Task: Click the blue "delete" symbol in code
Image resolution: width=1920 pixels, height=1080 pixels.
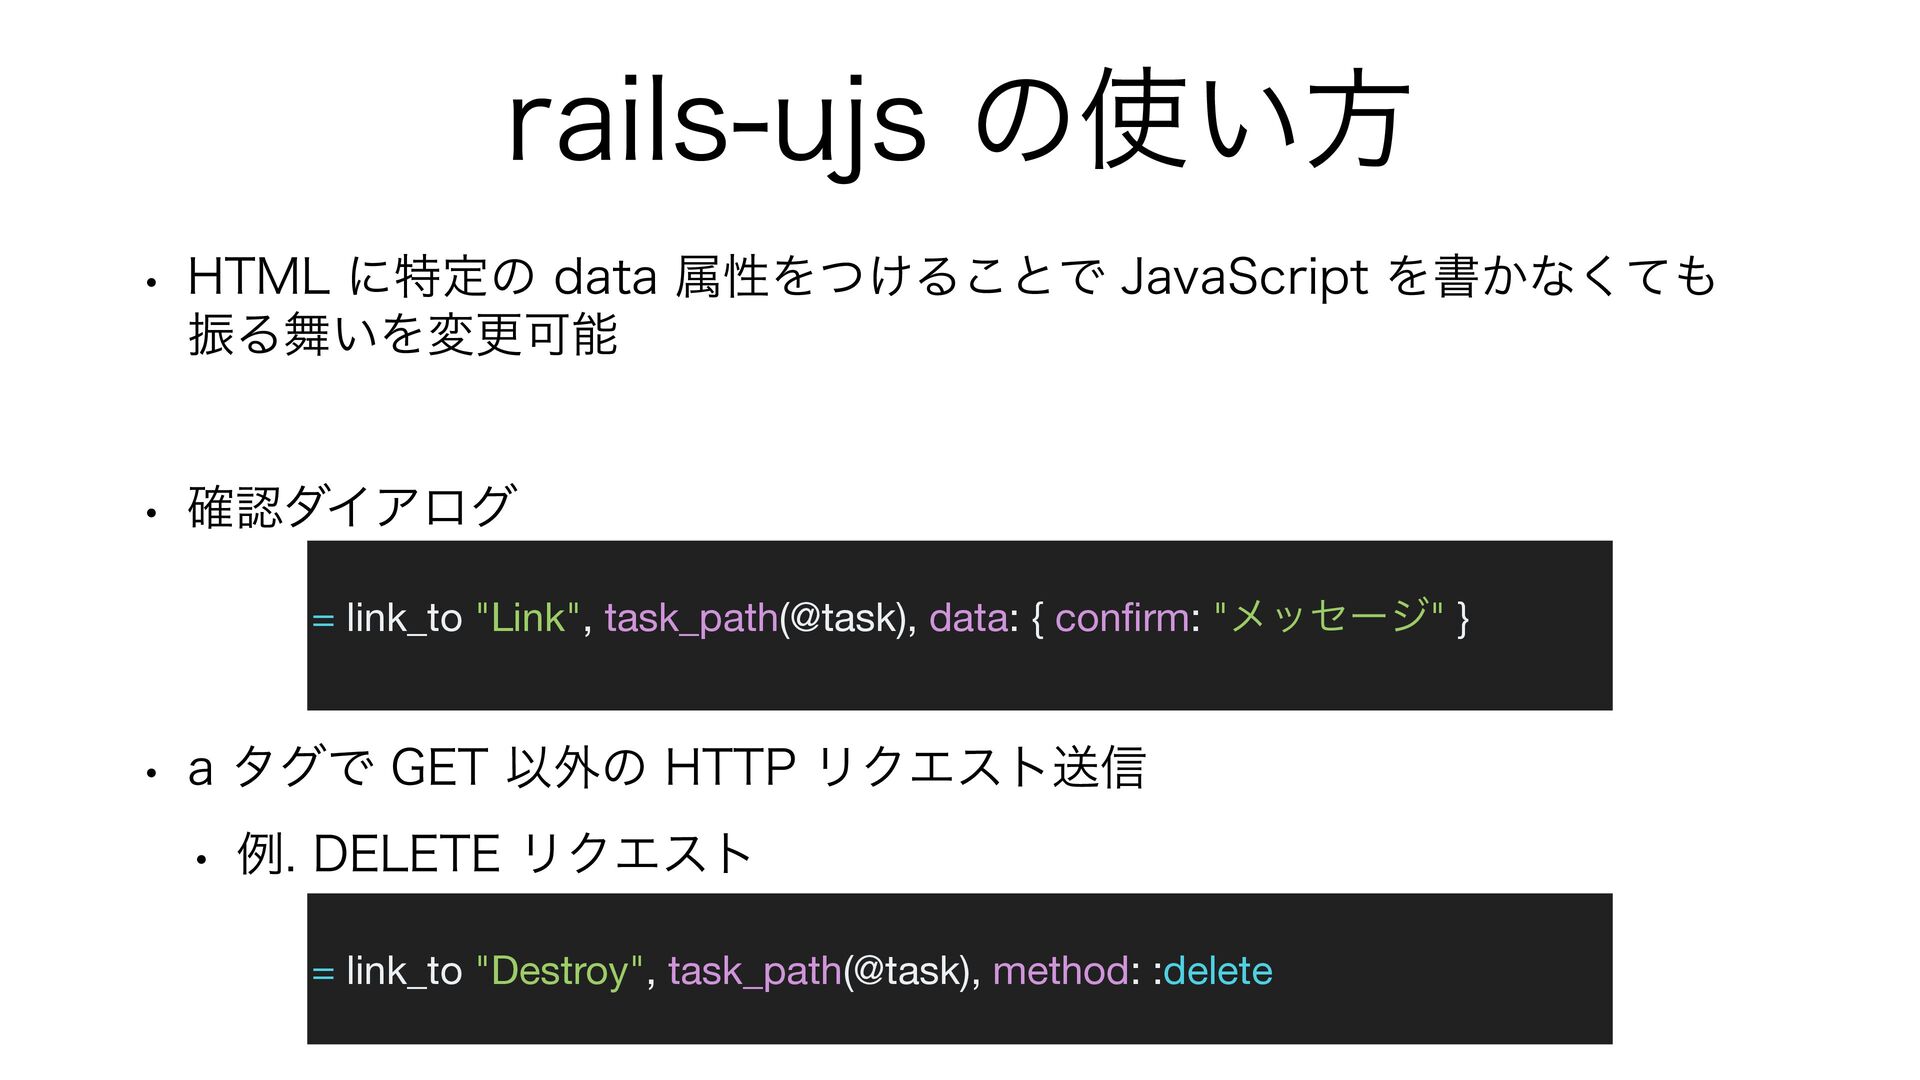Action: [x=1218, y=971]
